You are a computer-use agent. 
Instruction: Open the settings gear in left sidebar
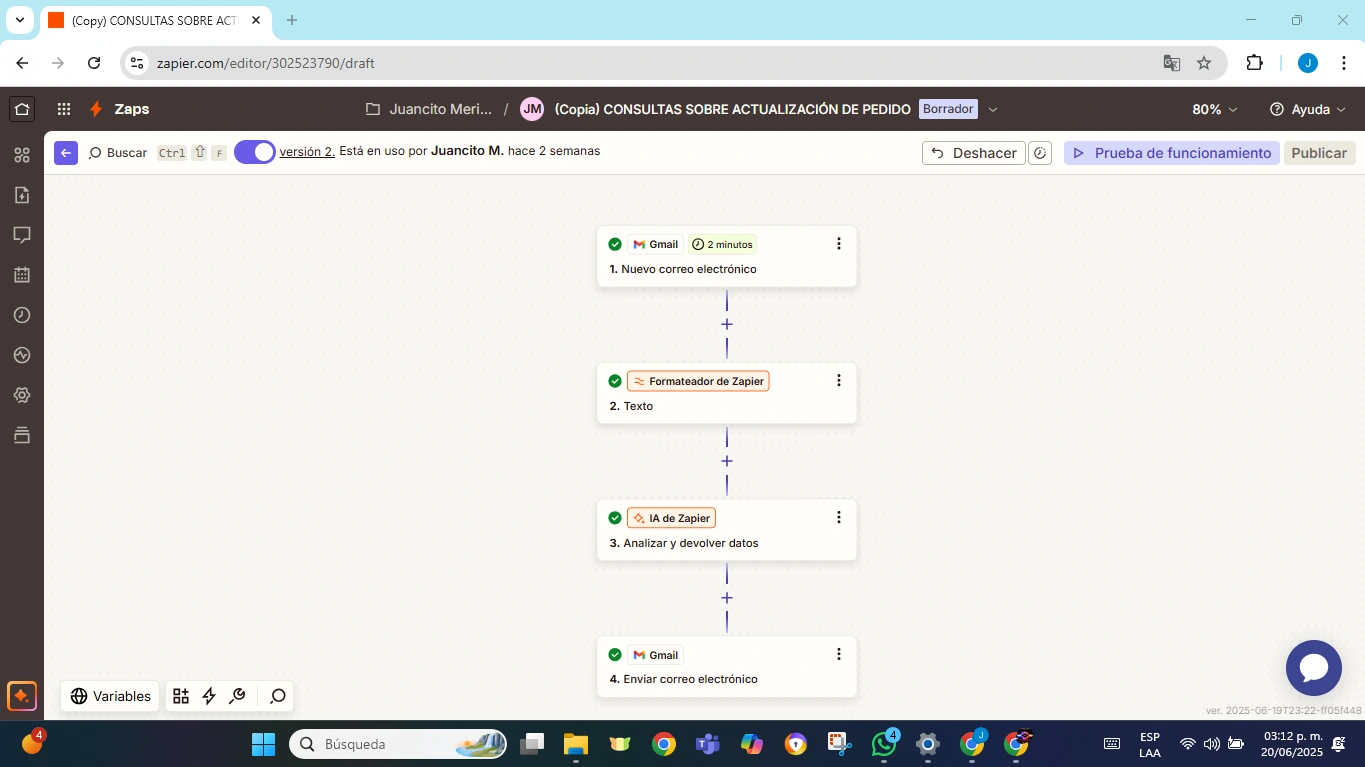tap(22, 395)
